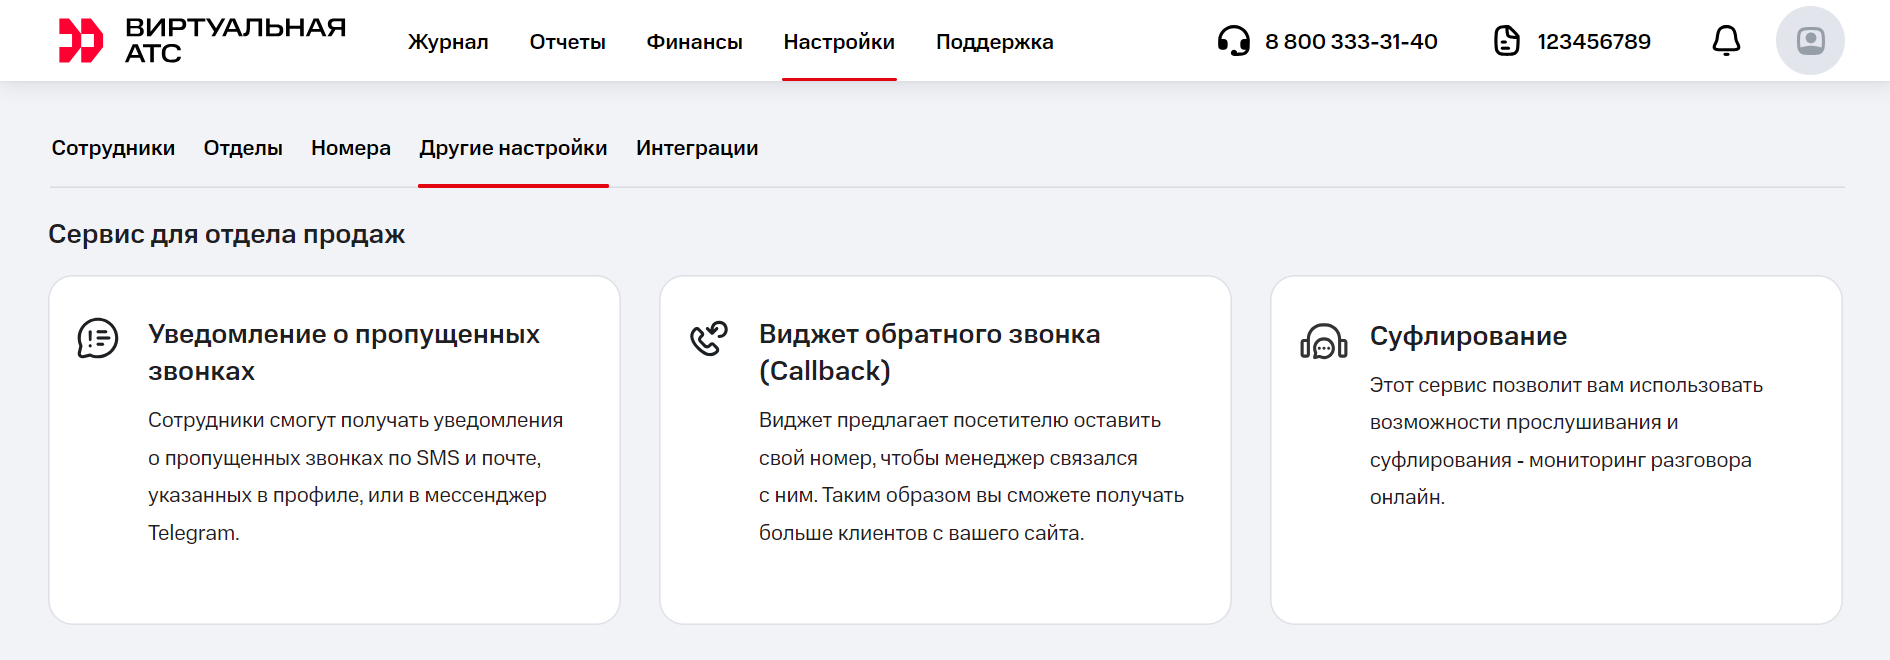Screen dimensions: 1890x660
Task: Switch to the Отделы tab
Action: tap(243, 148)
